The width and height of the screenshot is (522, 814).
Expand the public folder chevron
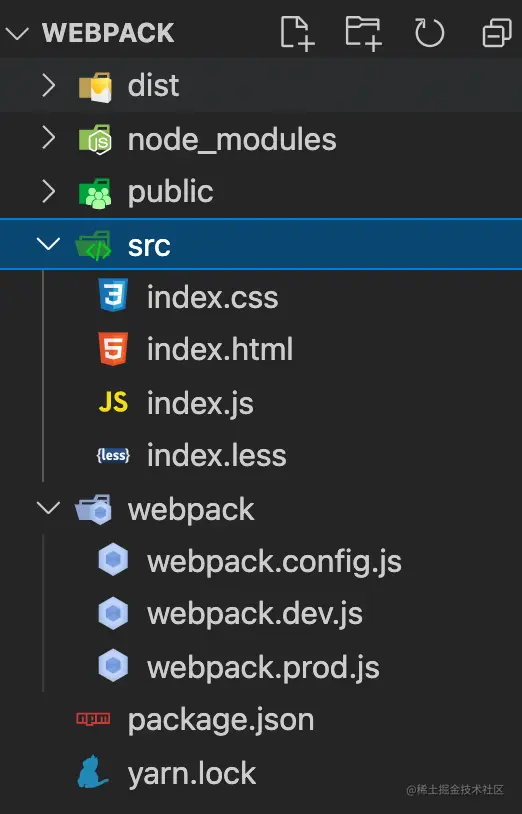pyautogui.click(x=48, y=191)
